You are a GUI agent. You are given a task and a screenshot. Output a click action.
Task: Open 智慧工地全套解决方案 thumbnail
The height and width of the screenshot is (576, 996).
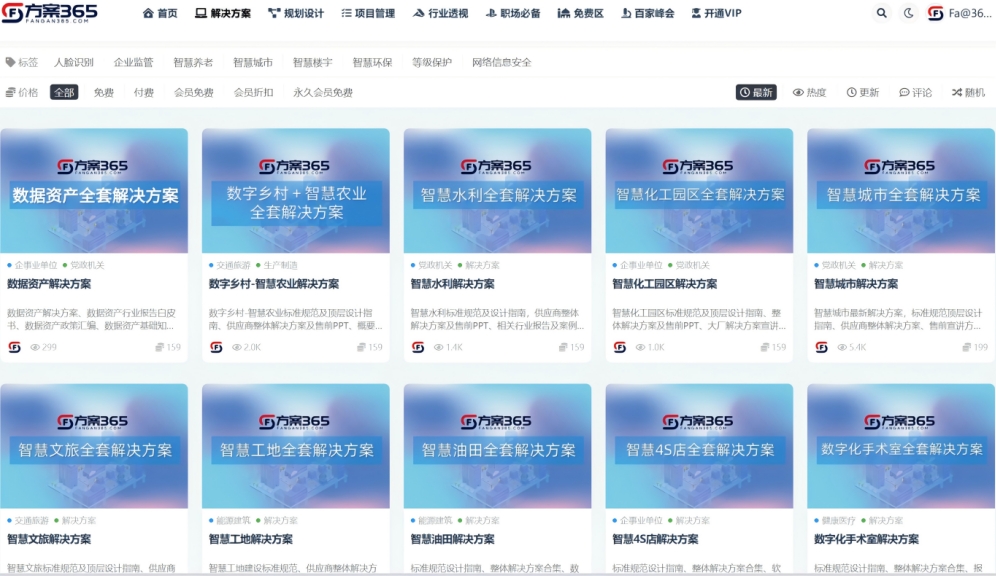[x=296, y=446]
